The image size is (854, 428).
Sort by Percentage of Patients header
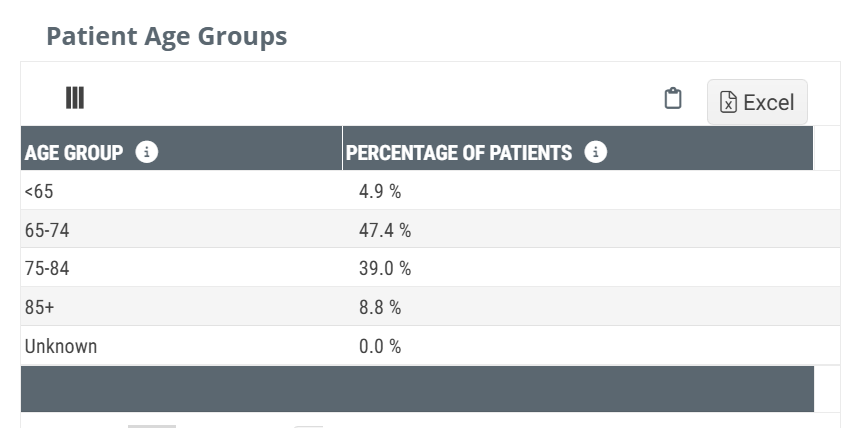click(x=459, y=153)
